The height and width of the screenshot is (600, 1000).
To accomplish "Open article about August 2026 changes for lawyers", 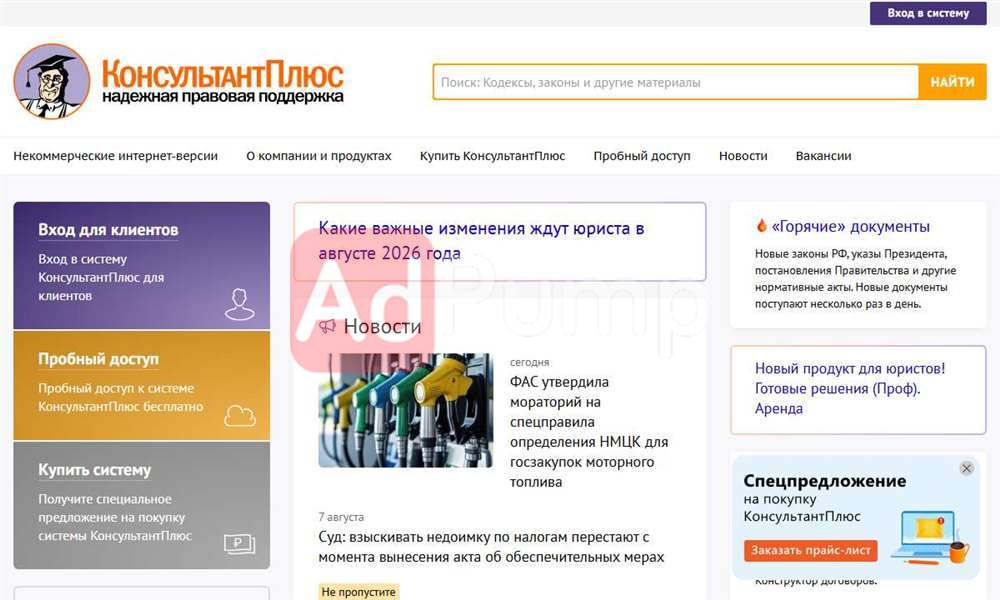I will click(481, 240).
